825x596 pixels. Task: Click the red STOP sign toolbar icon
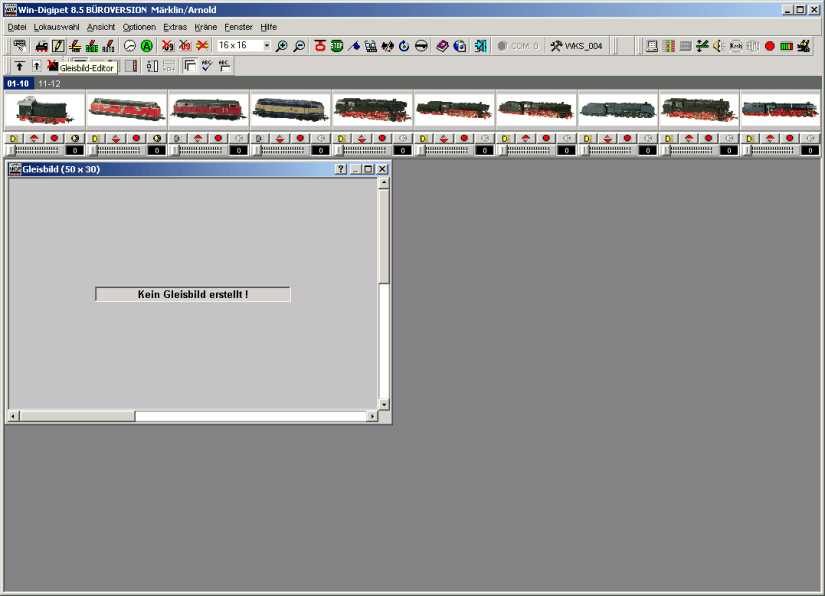[318, 45]
